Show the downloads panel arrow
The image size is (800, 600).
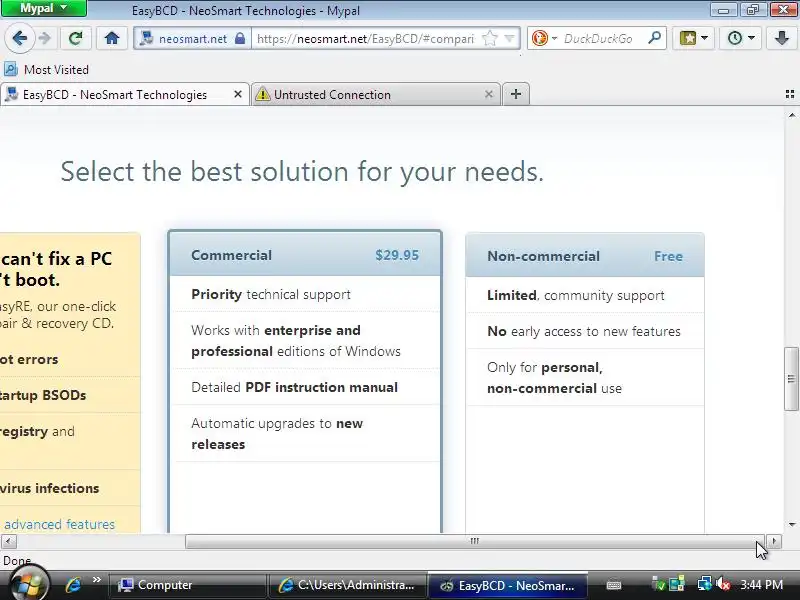point(782,38)
